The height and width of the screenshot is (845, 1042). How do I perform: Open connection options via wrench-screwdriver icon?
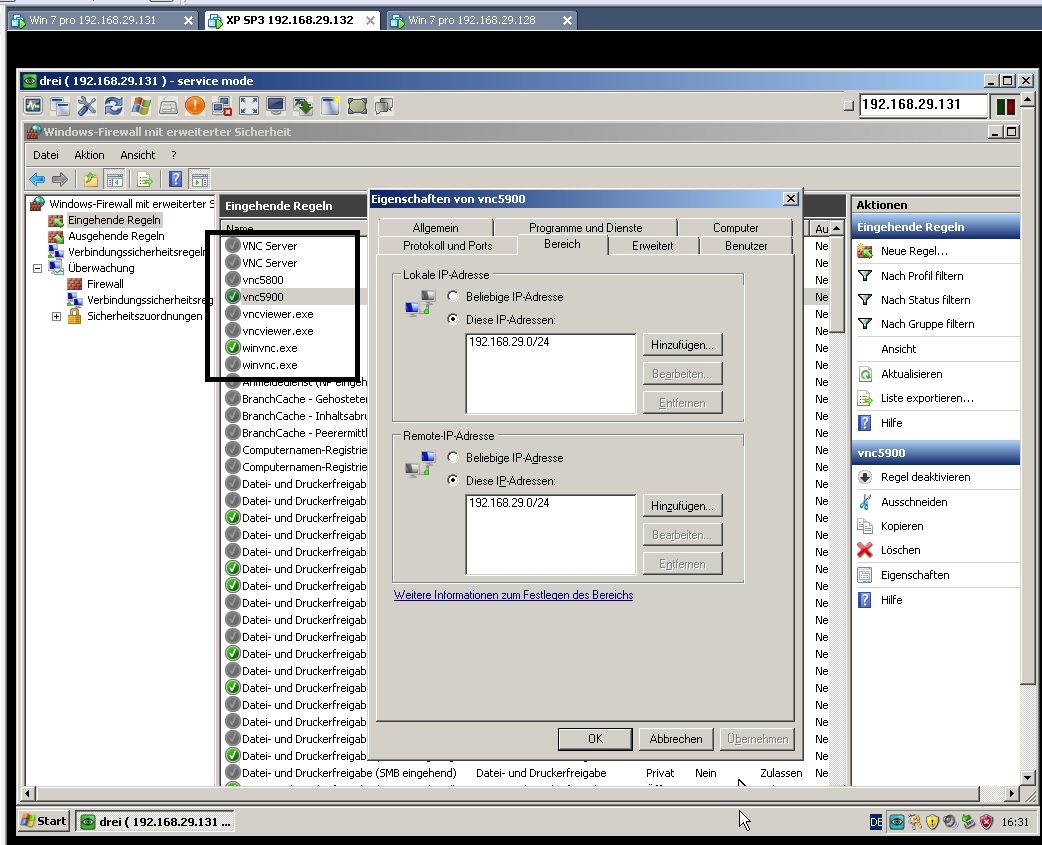click(87, 106)
